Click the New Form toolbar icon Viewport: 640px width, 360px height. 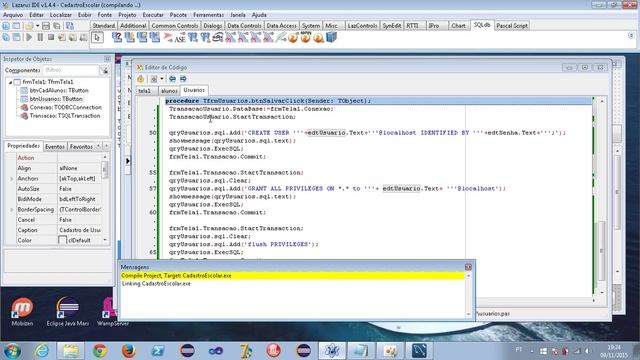pos(16,26)
